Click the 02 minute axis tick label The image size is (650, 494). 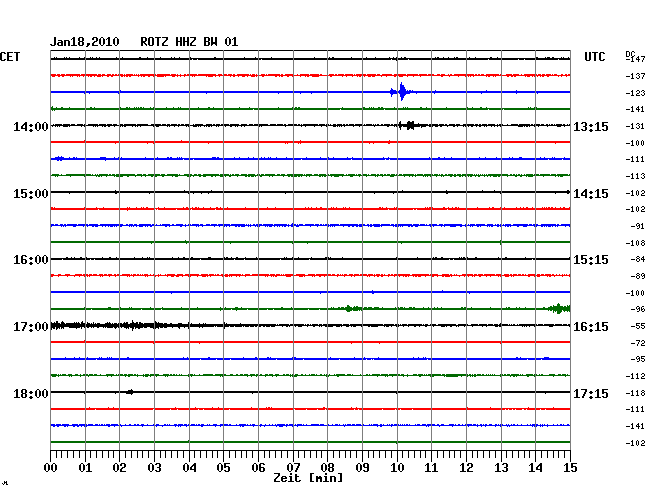tap(119, 468)
